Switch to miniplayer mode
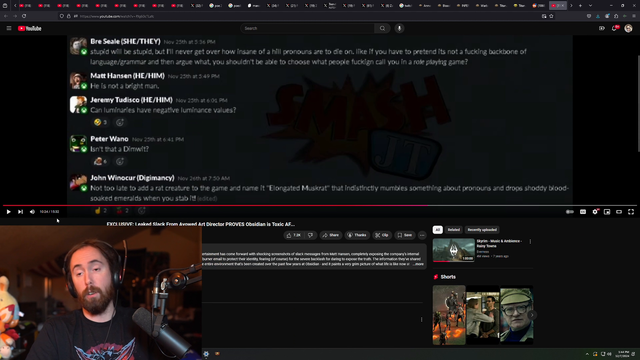This screenshot has height=360, width=640. 607,211
